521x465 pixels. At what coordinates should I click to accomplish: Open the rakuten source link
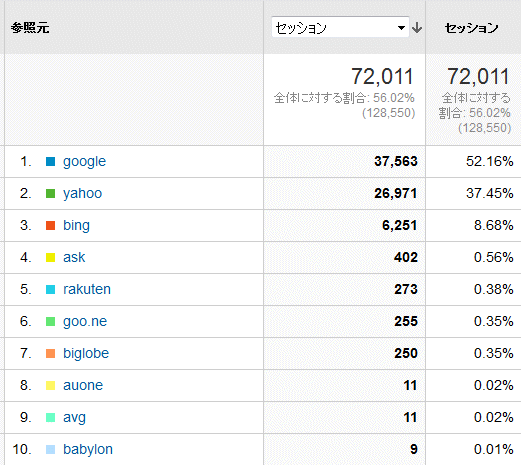87,289
